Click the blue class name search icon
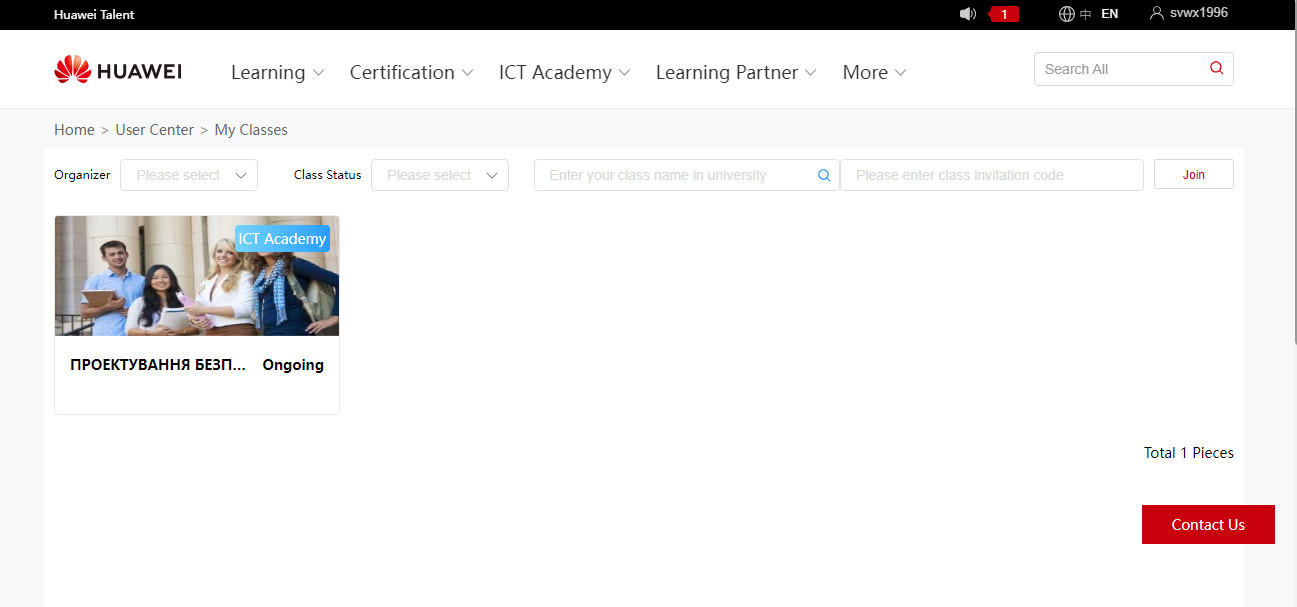This screenshot has width=1297, height=607. pos(824,175)
